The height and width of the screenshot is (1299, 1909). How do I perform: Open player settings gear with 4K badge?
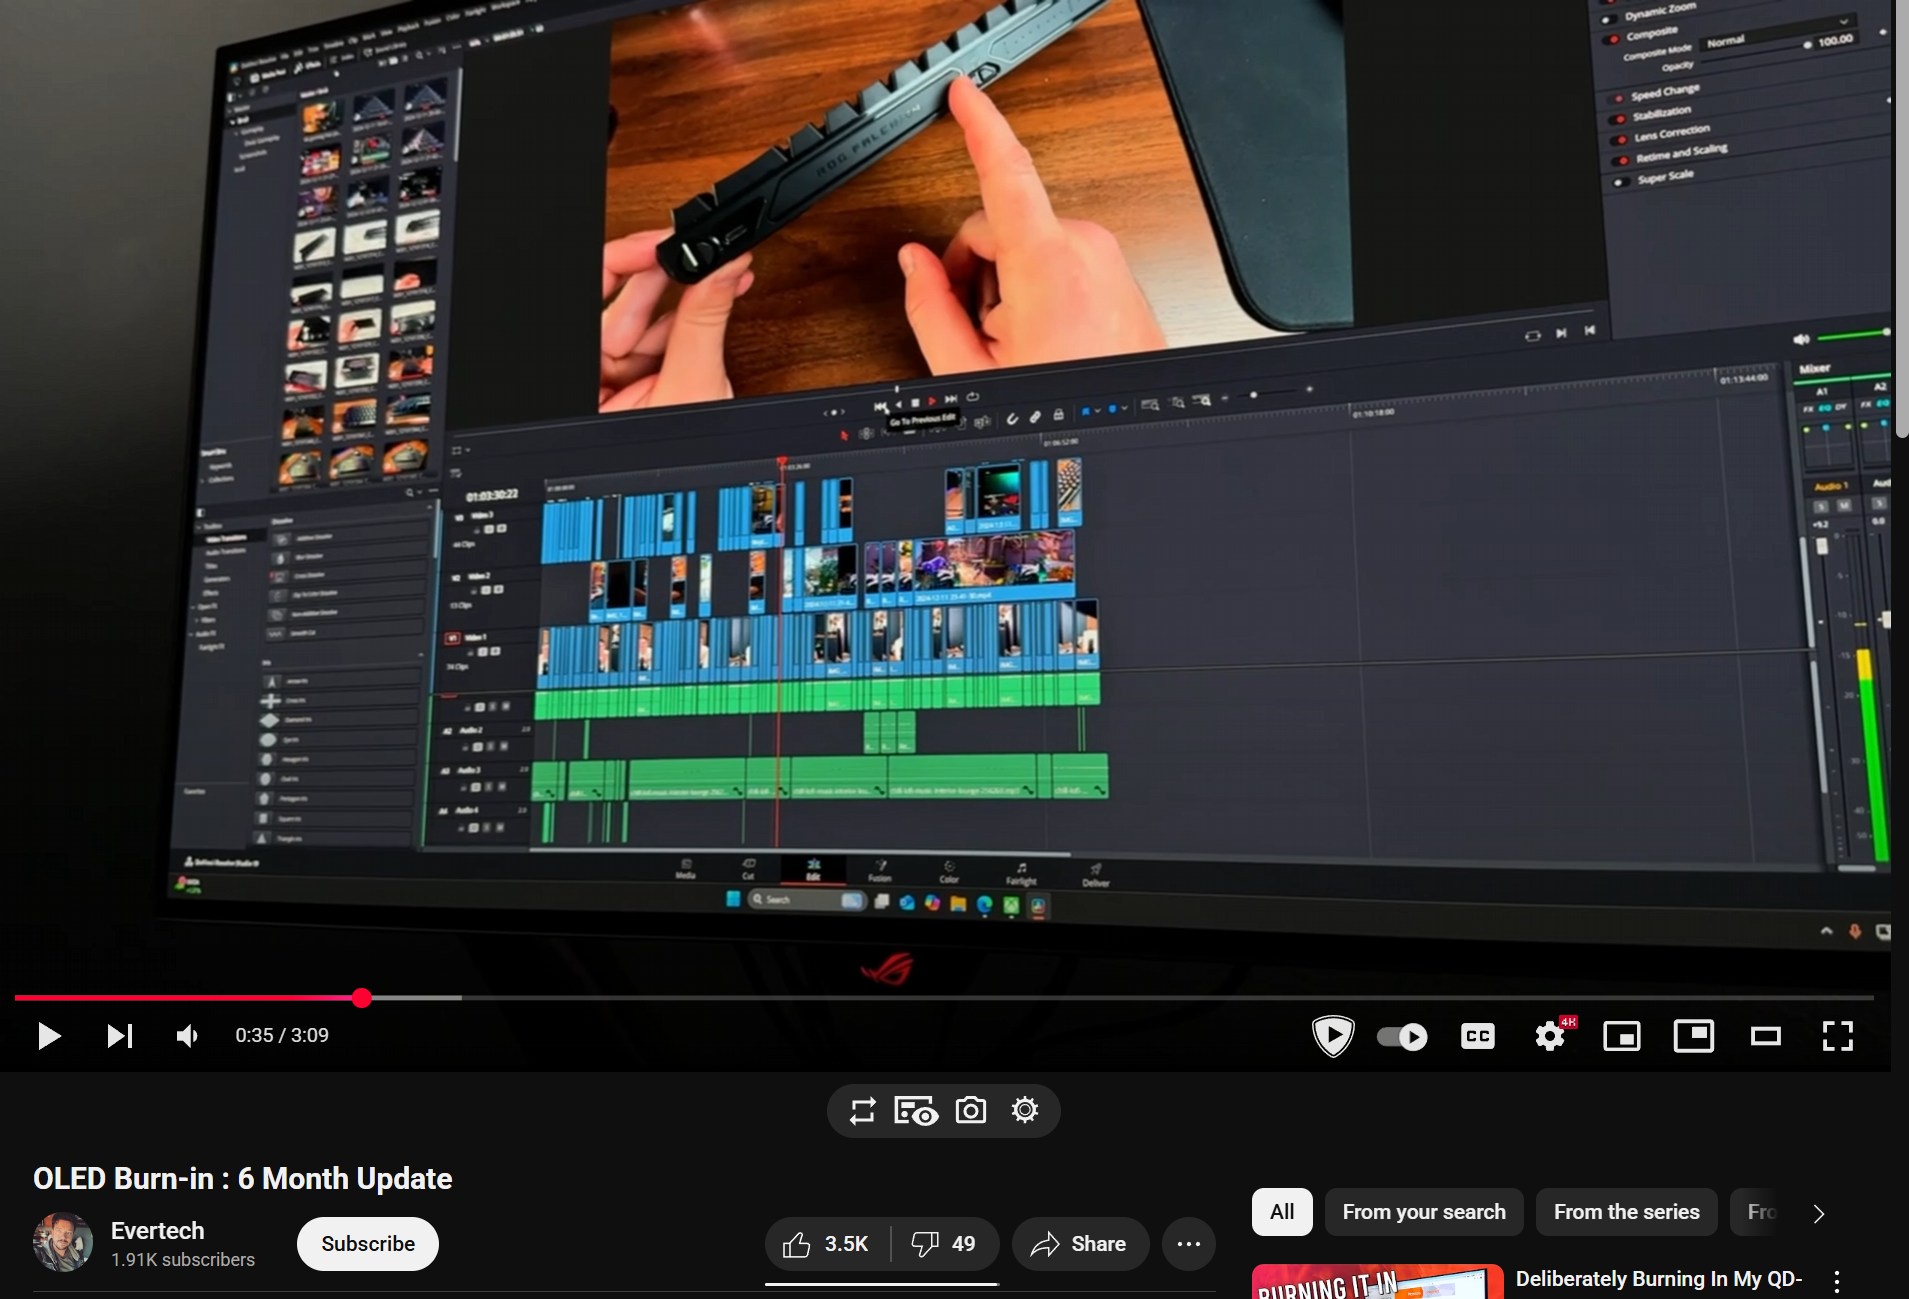(x=1551, y=1036)
